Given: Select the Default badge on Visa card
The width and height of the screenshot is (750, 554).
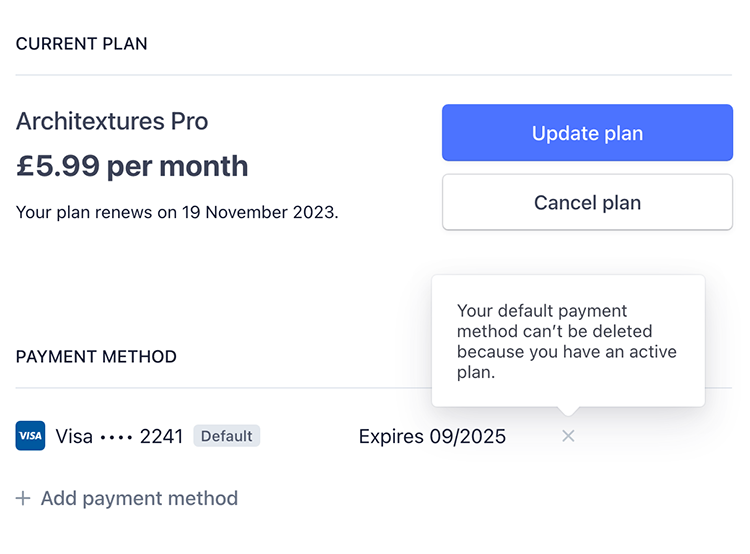Looking at the screenshot, I should 226,436.
